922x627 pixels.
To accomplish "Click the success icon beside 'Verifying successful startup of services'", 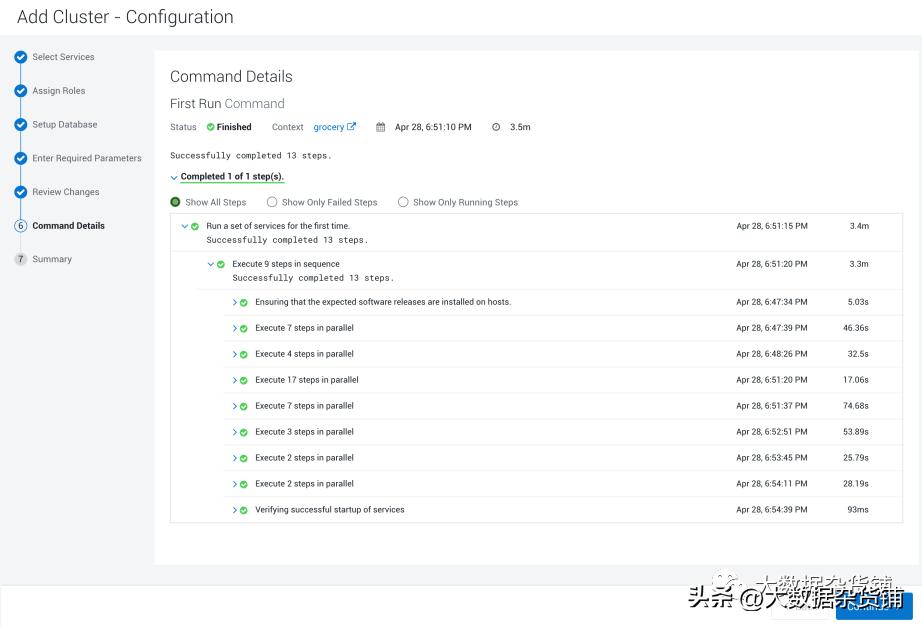I will (x=242, y=509).
